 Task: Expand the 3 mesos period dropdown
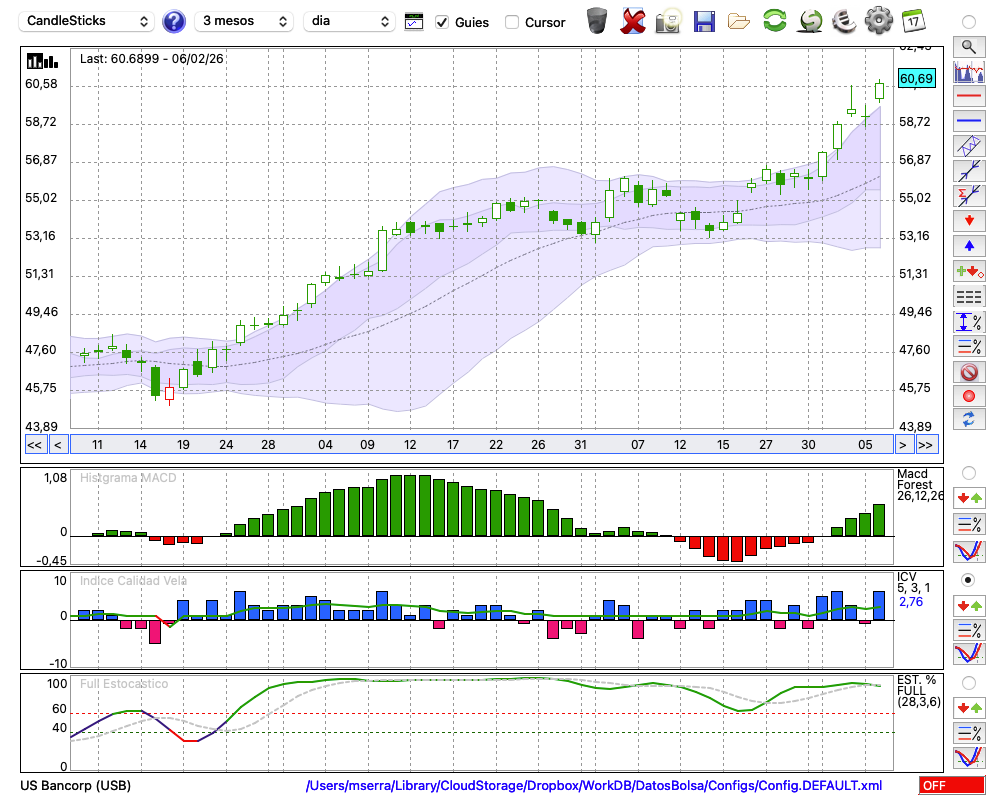[x=244, y=21]
